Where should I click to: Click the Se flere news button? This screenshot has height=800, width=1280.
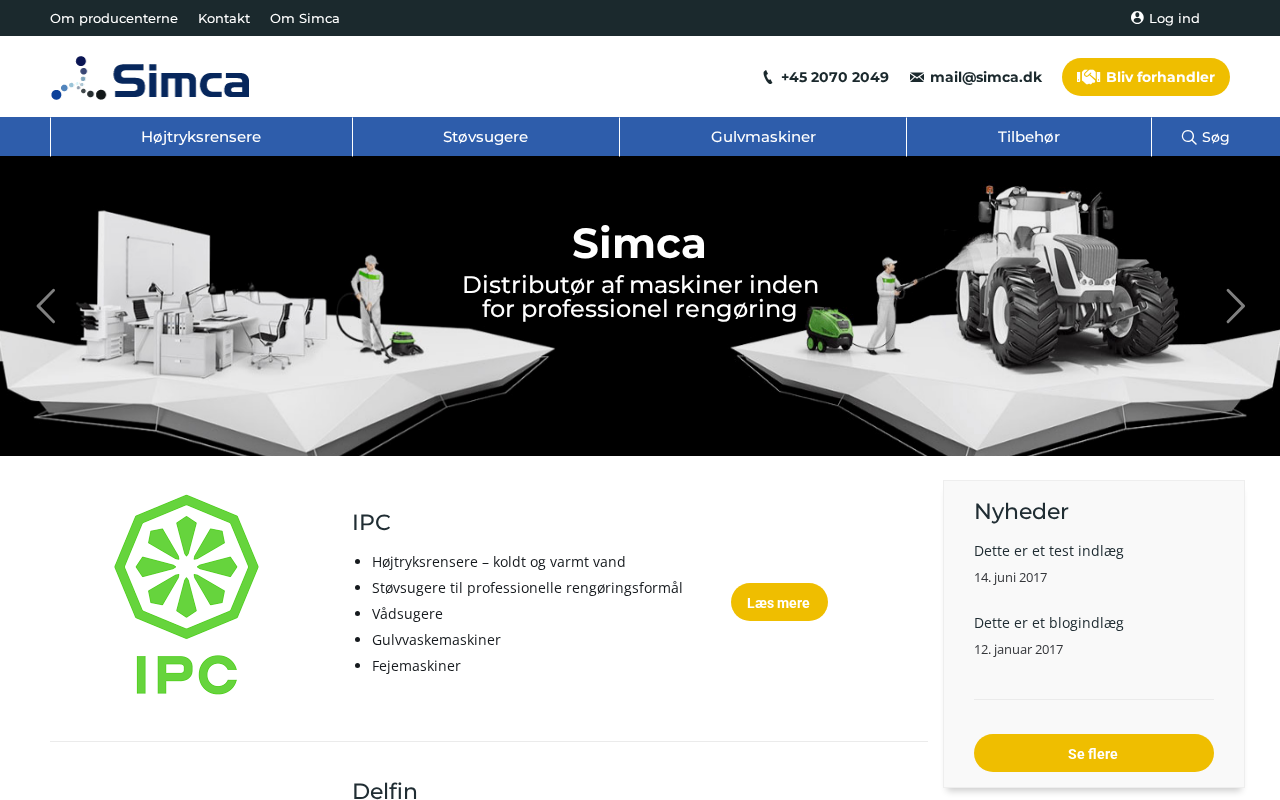pyautogui.click(x=1093, y=753)
